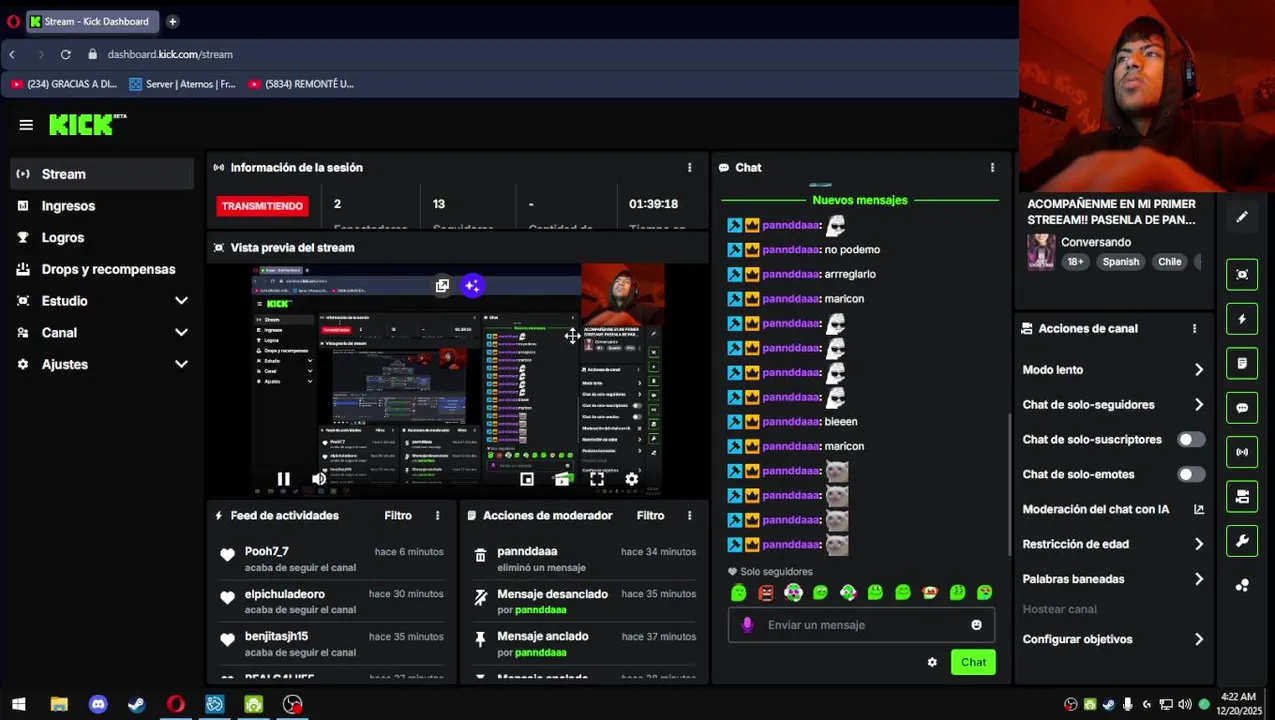This screenshot has height=720, width=1275.
Task: Click the 18+ tag
Action: [1075, 262]
